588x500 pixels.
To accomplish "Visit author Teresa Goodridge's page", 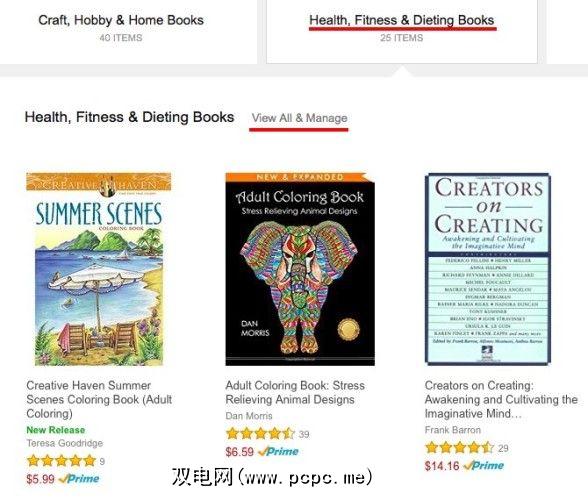I will [x=64, y=443].
